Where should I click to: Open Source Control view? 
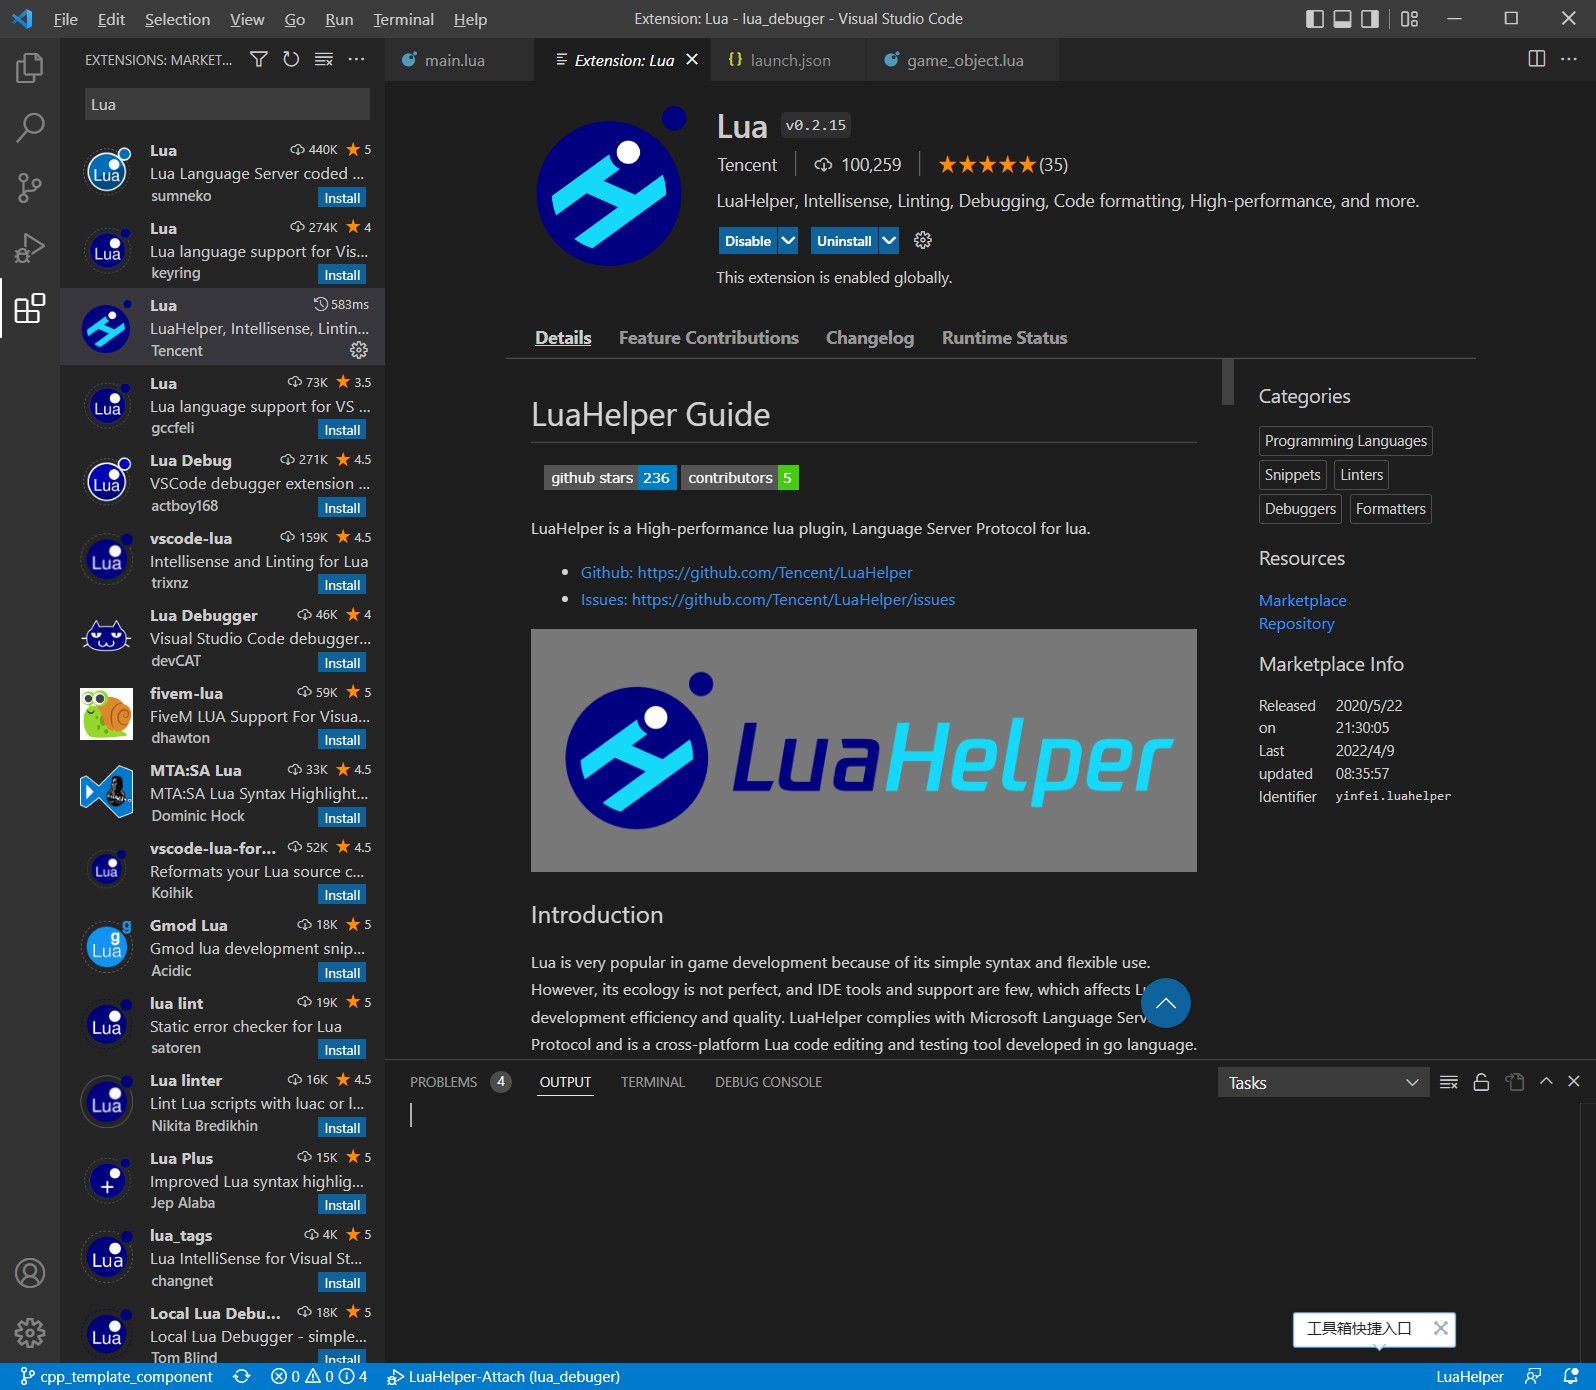pyautogui.click(x=30, y=187)
